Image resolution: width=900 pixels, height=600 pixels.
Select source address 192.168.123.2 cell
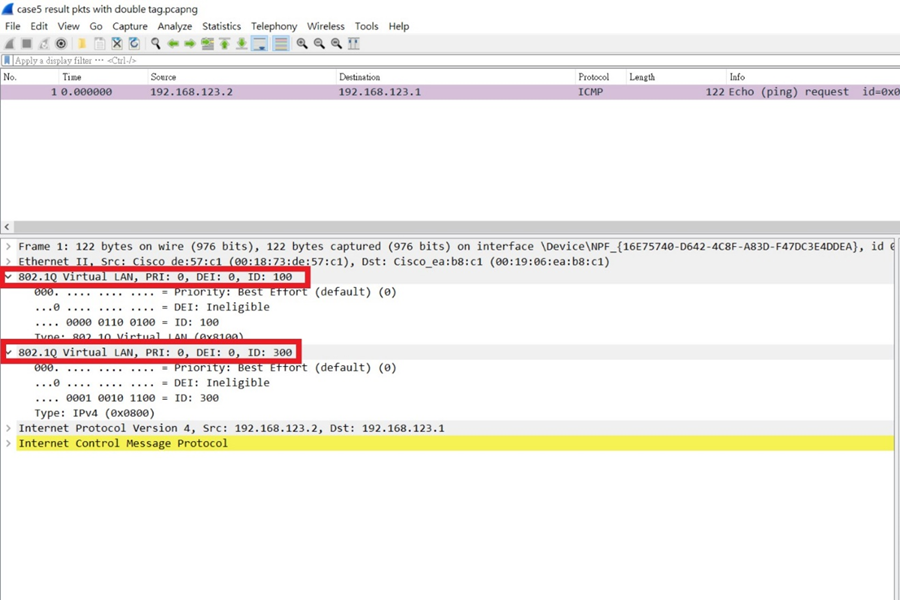click(x=192, y=92)
